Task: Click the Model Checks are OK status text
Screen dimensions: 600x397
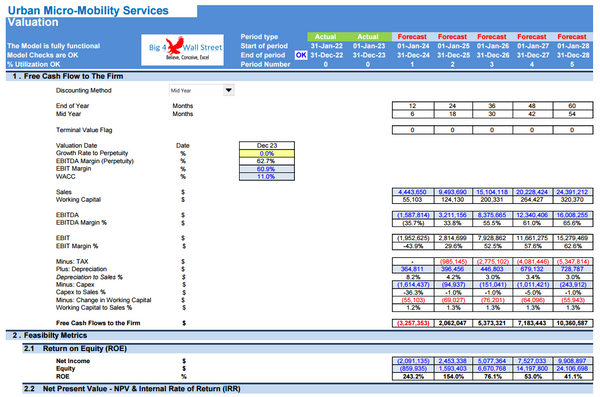Action: tap(42, 55)
